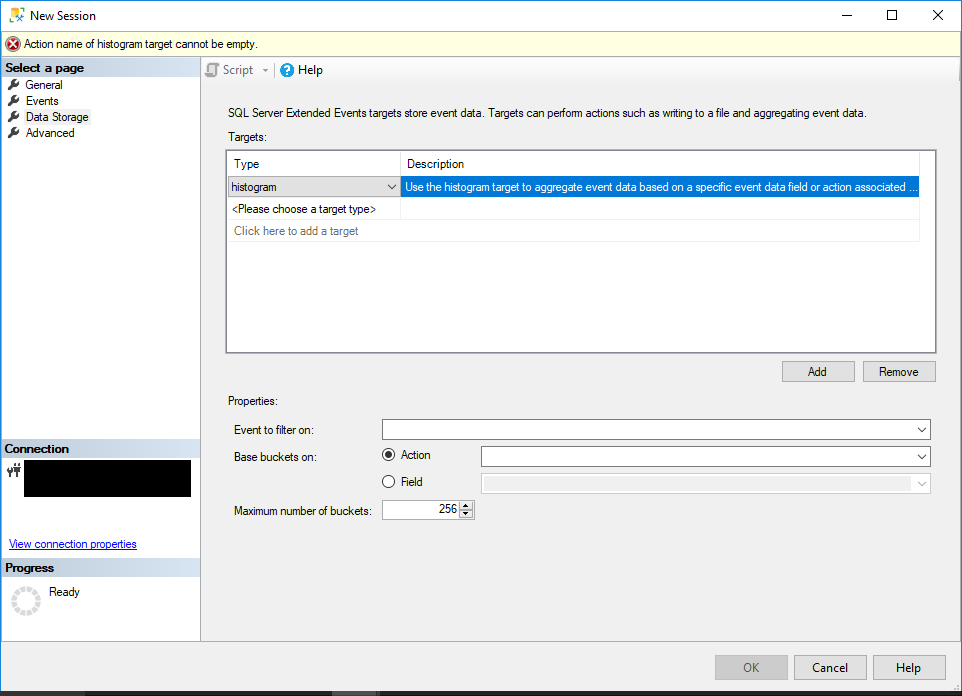Click the server connection icon
The image size is (962, 696).
pos(11,471)
